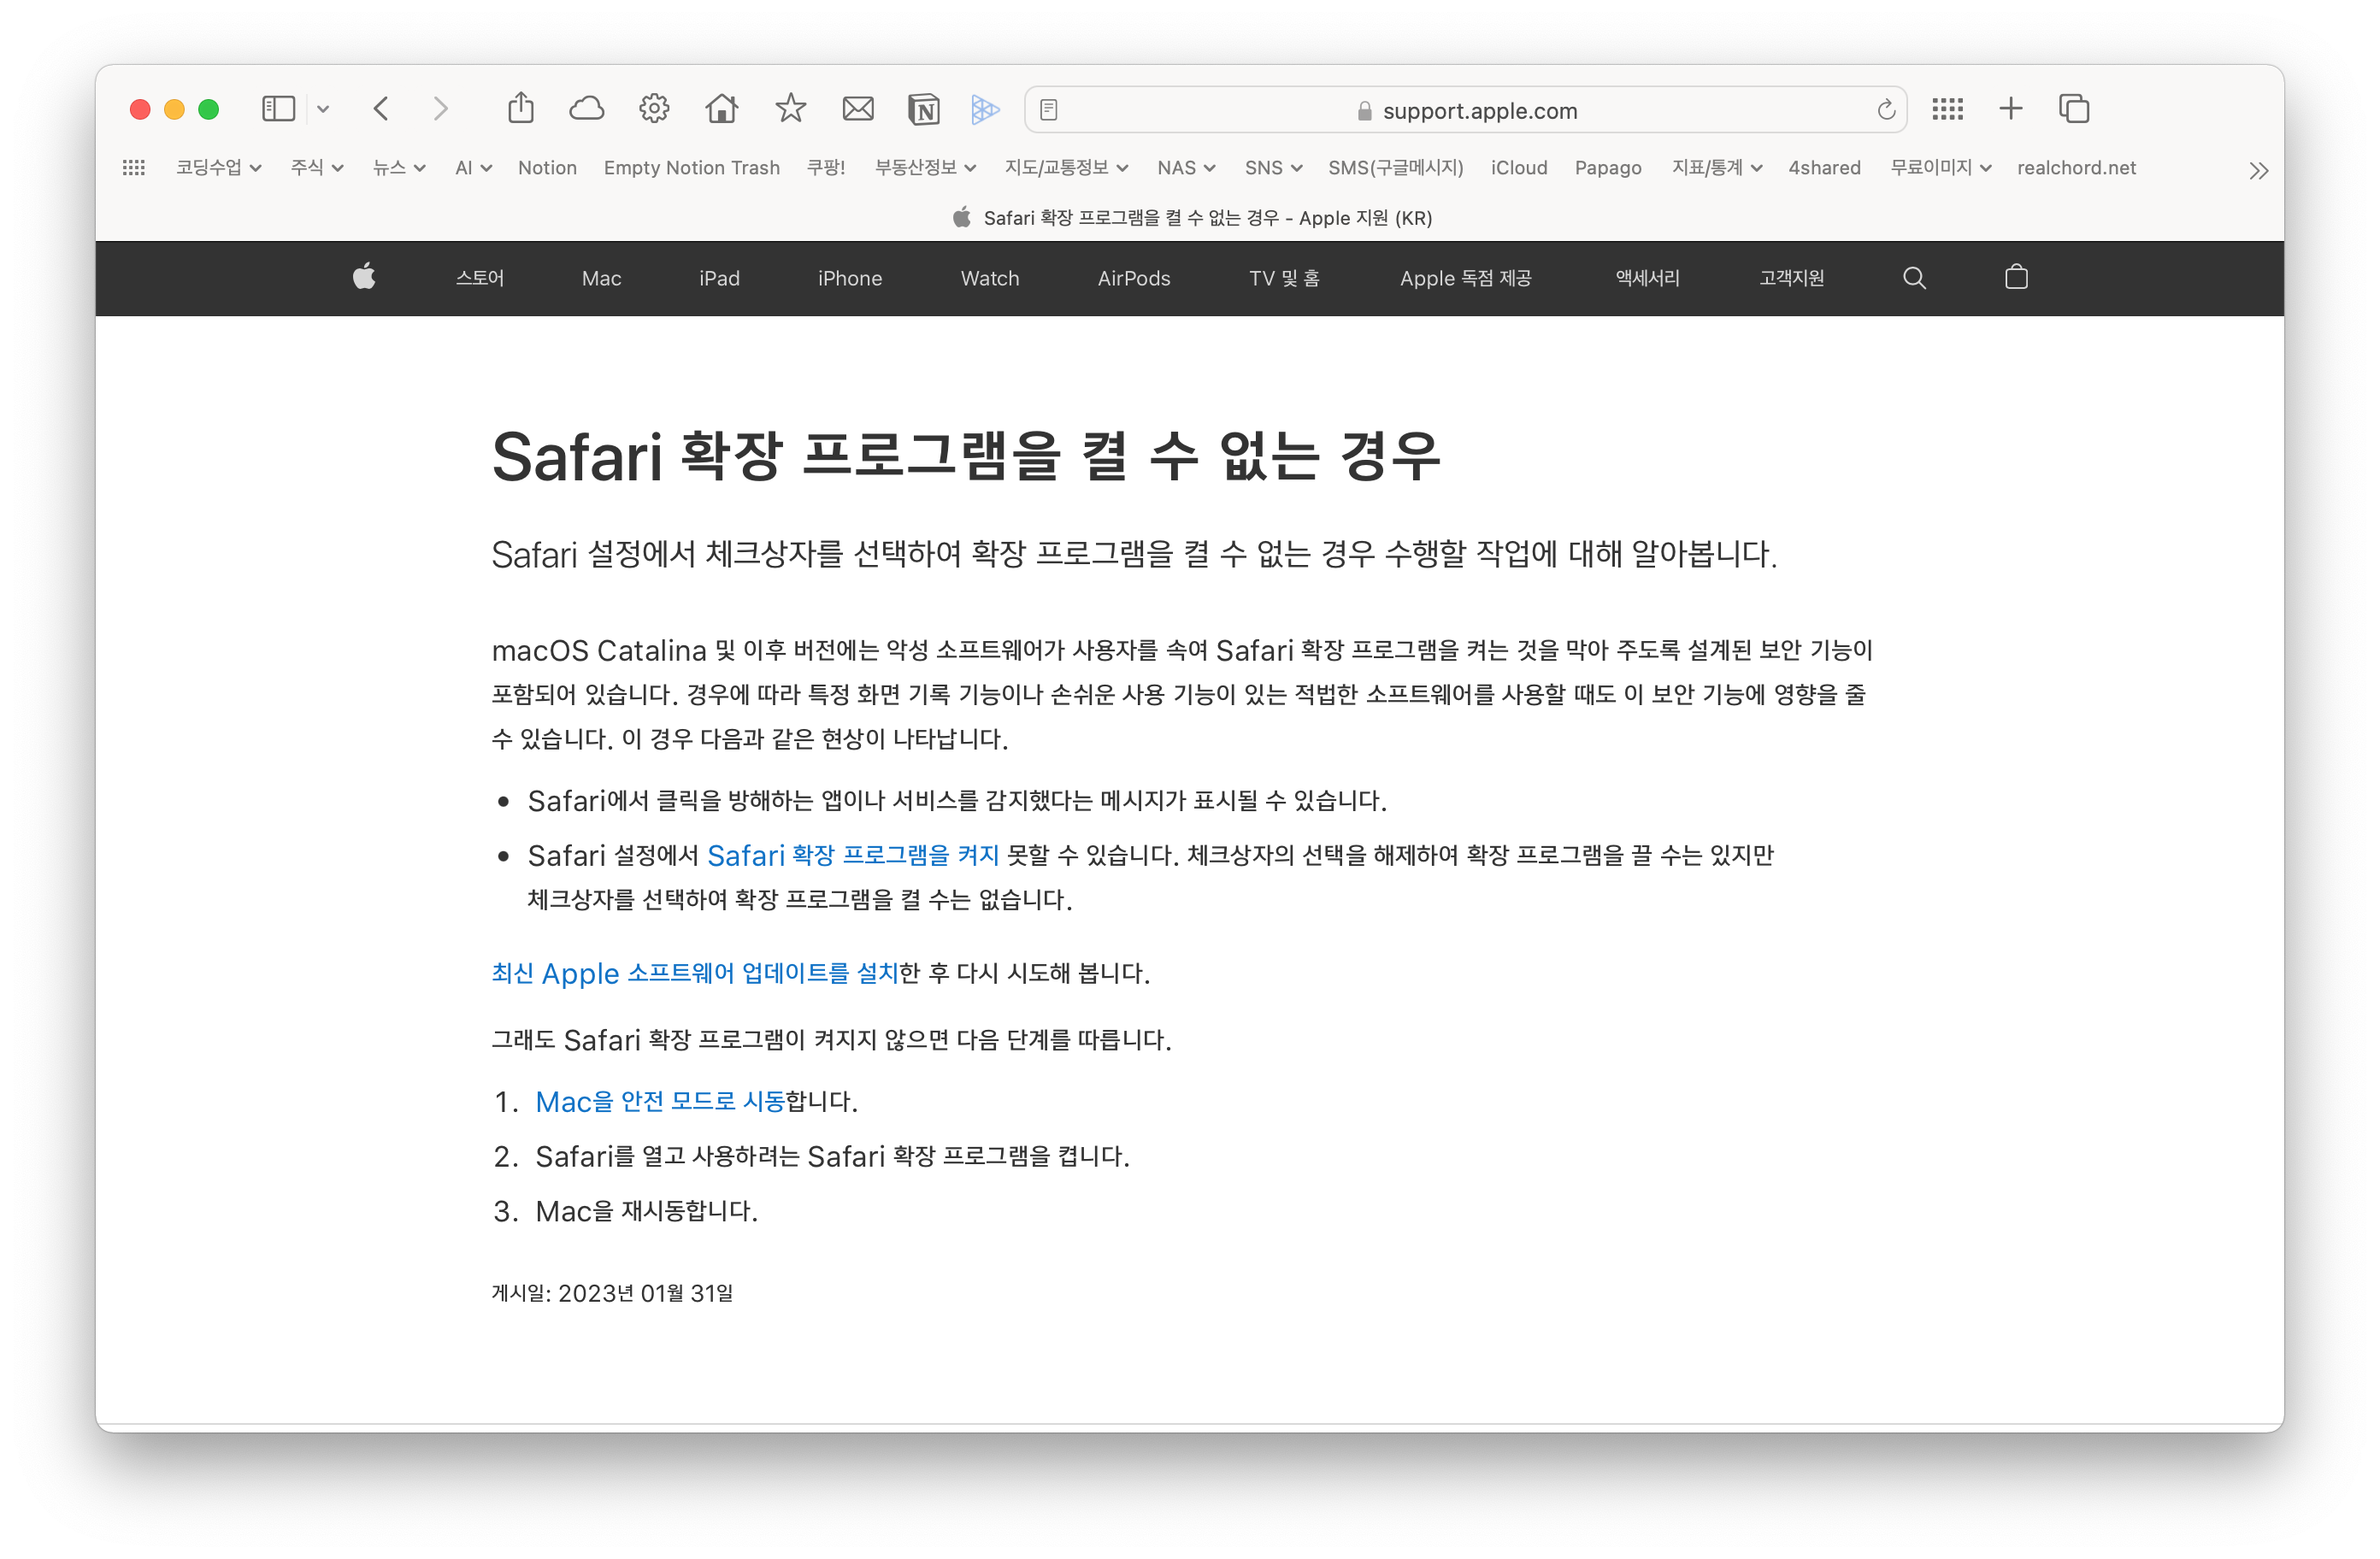Open Mac을 안전 모드로 시동 link
Screen dimensions: 2380x1559
[660, 1101]
